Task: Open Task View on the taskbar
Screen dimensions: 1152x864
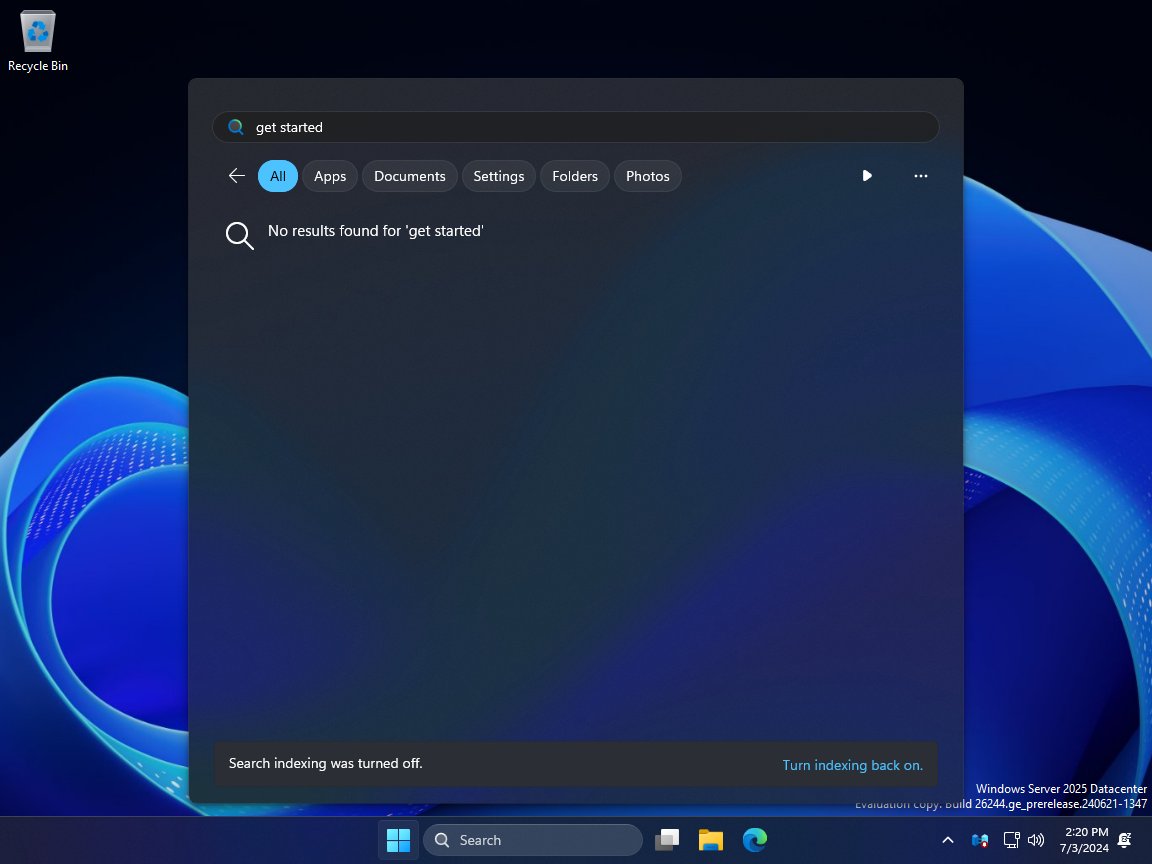Action: coord(667,840)
